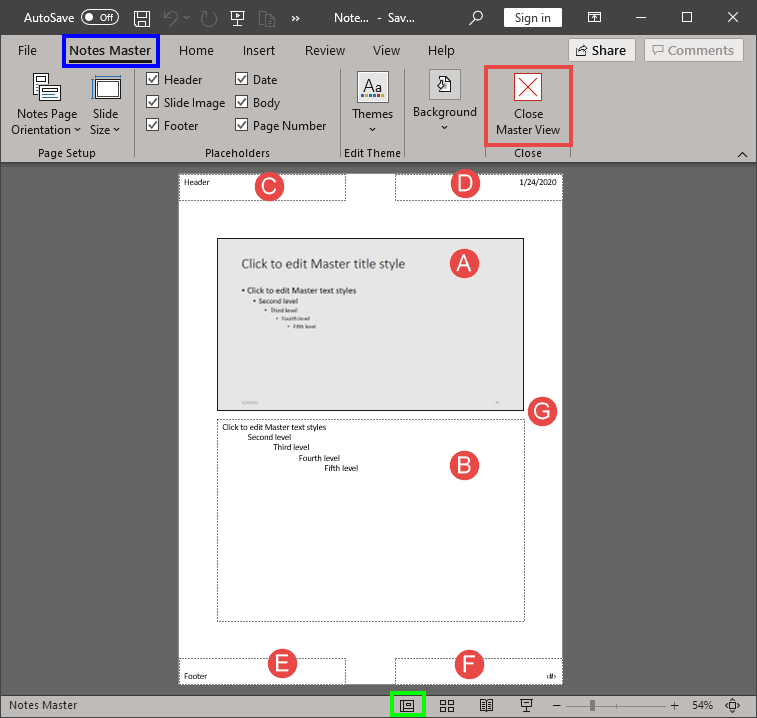This screenshot has width=757, height=718.
Task: Switch to the Review tab
Action: 324,50
